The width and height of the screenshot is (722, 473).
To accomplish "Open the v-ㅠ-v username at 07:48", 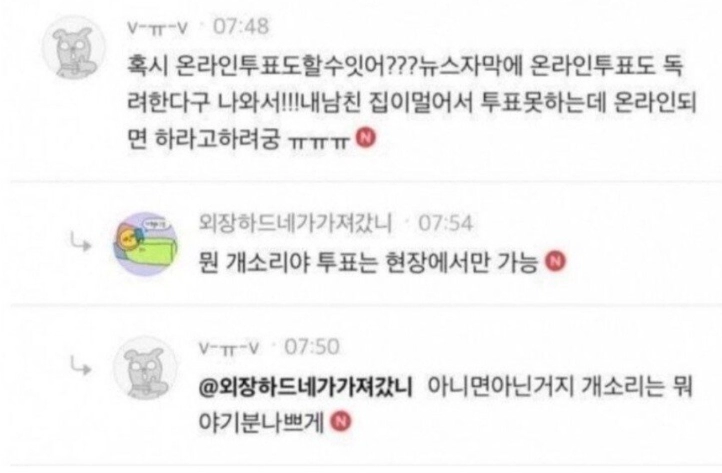I will (x=158, y=28).
